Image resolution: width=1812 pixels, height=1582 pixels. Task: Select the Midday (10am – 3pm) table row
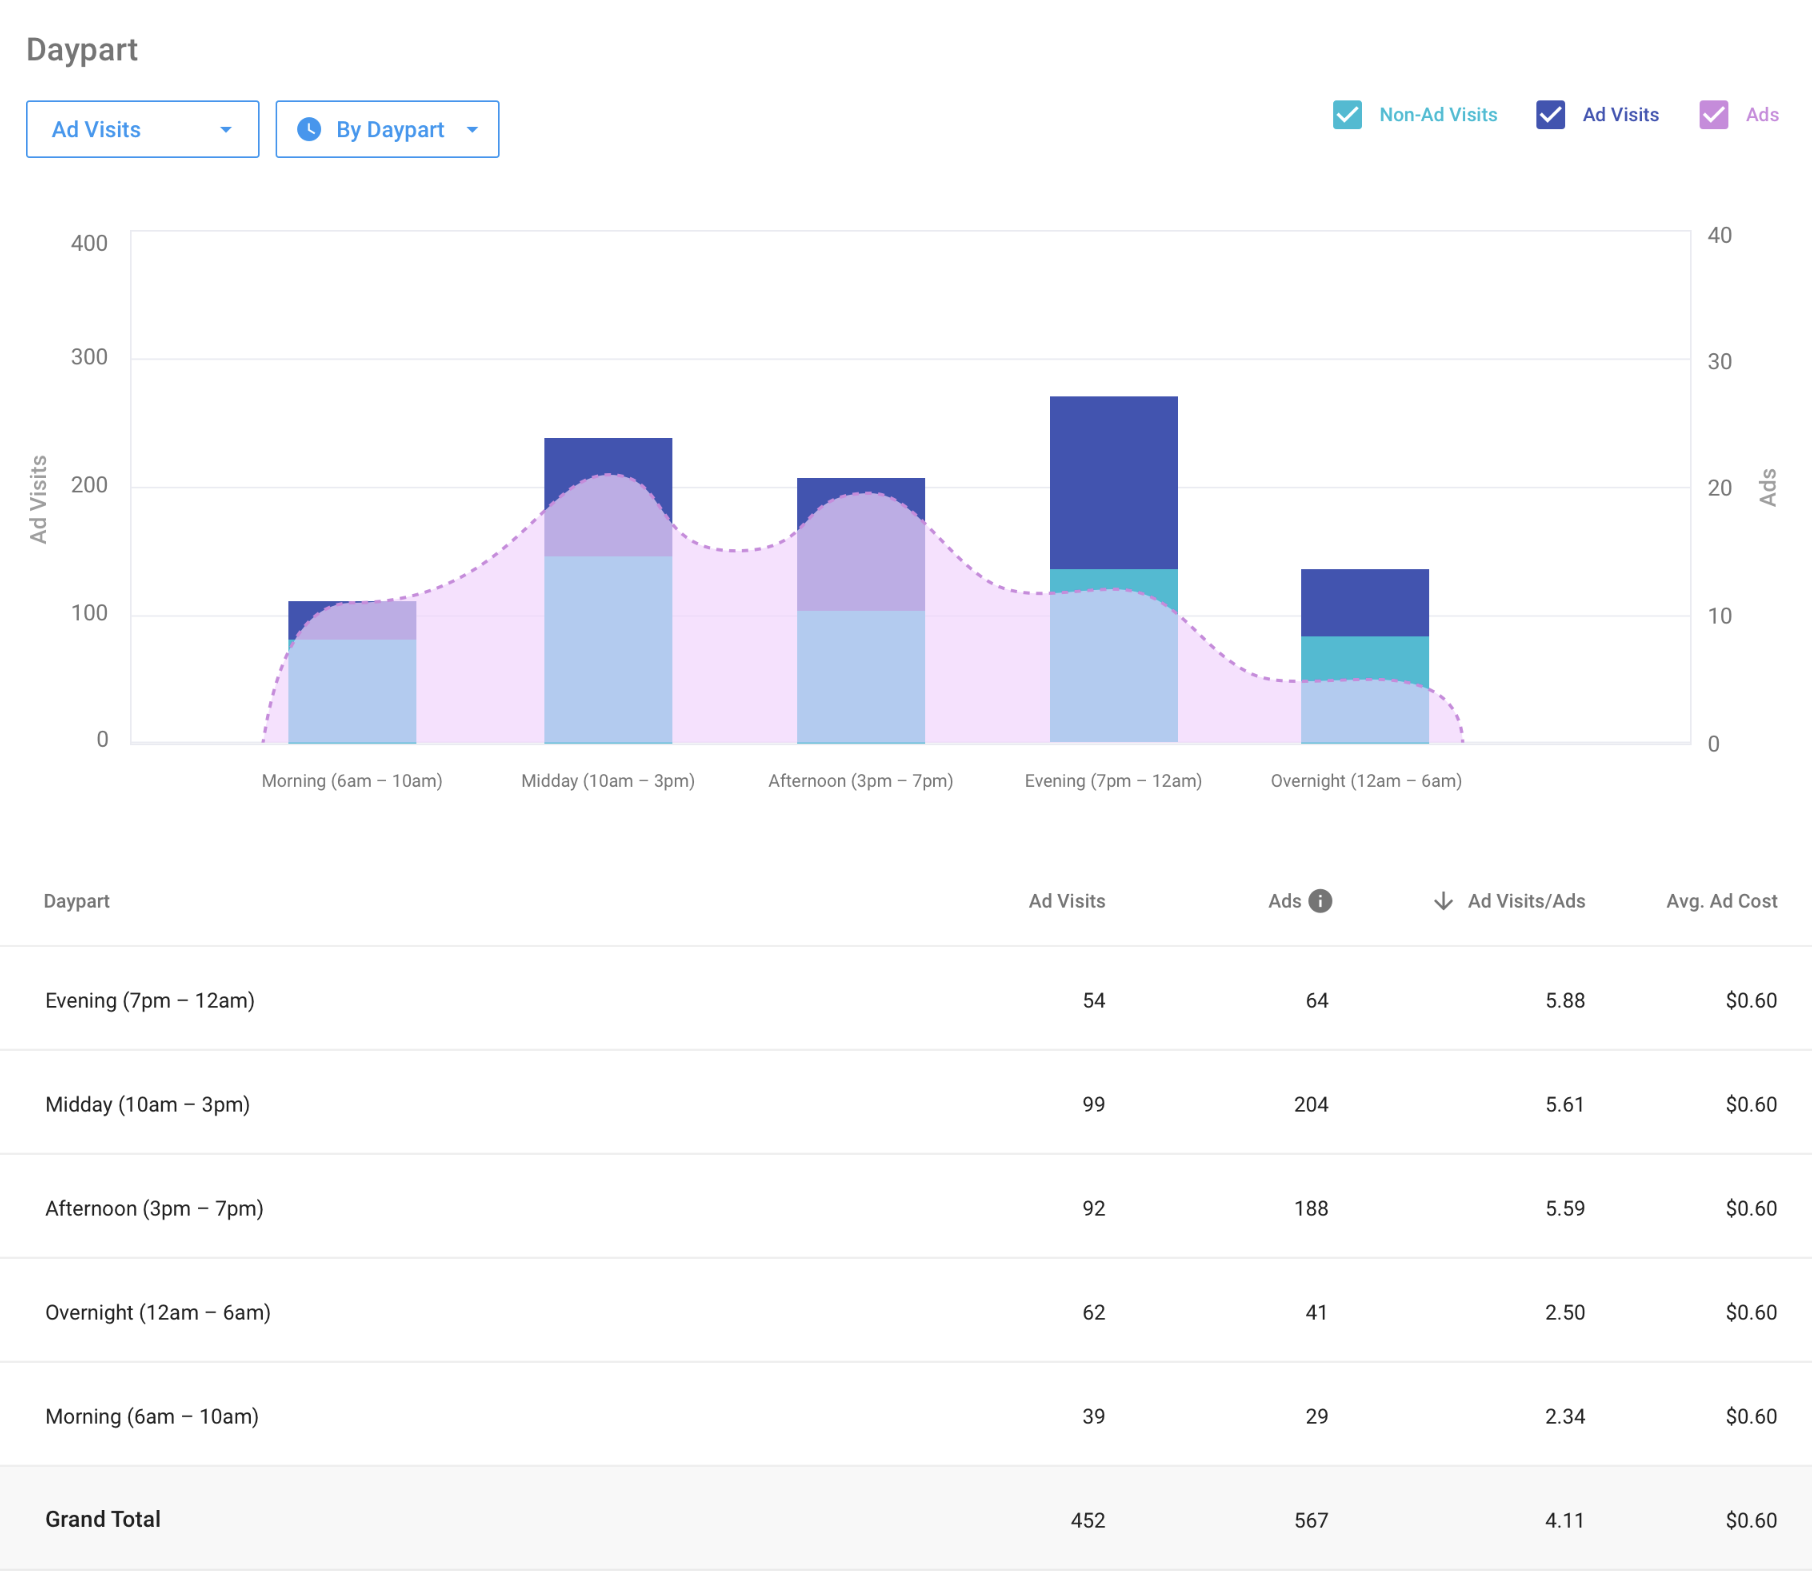pyautogui.click(x=148, y=1104)
